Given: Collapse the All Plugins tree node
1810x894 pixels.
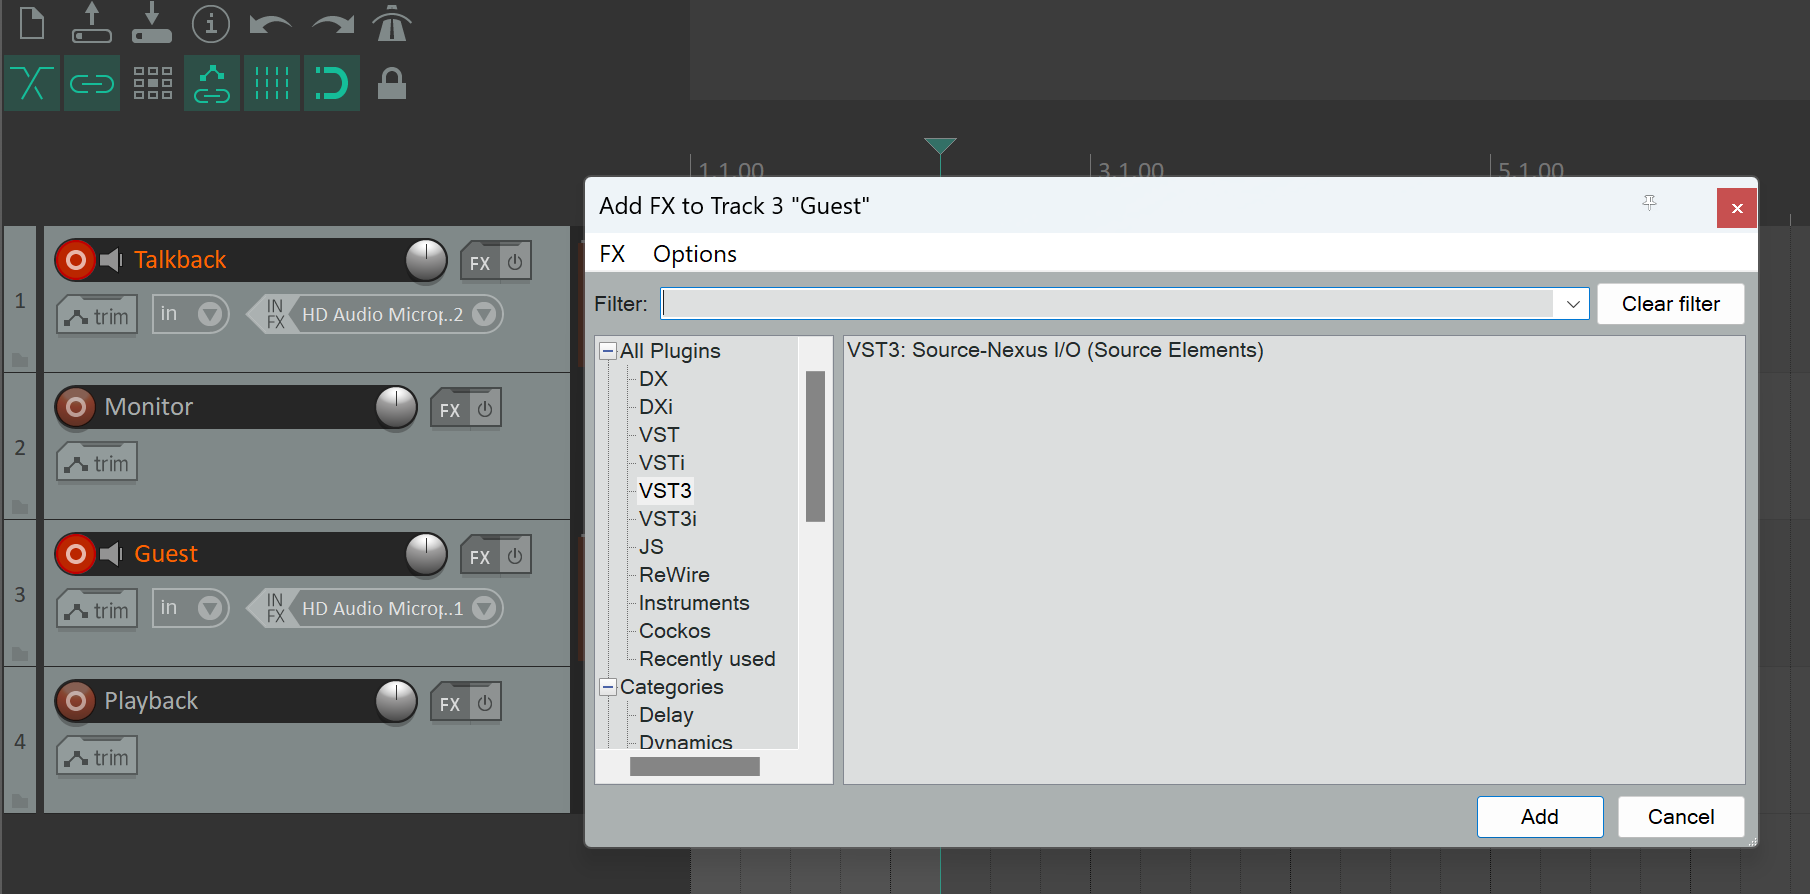Looking at the screenshot, I should (608, 351).
